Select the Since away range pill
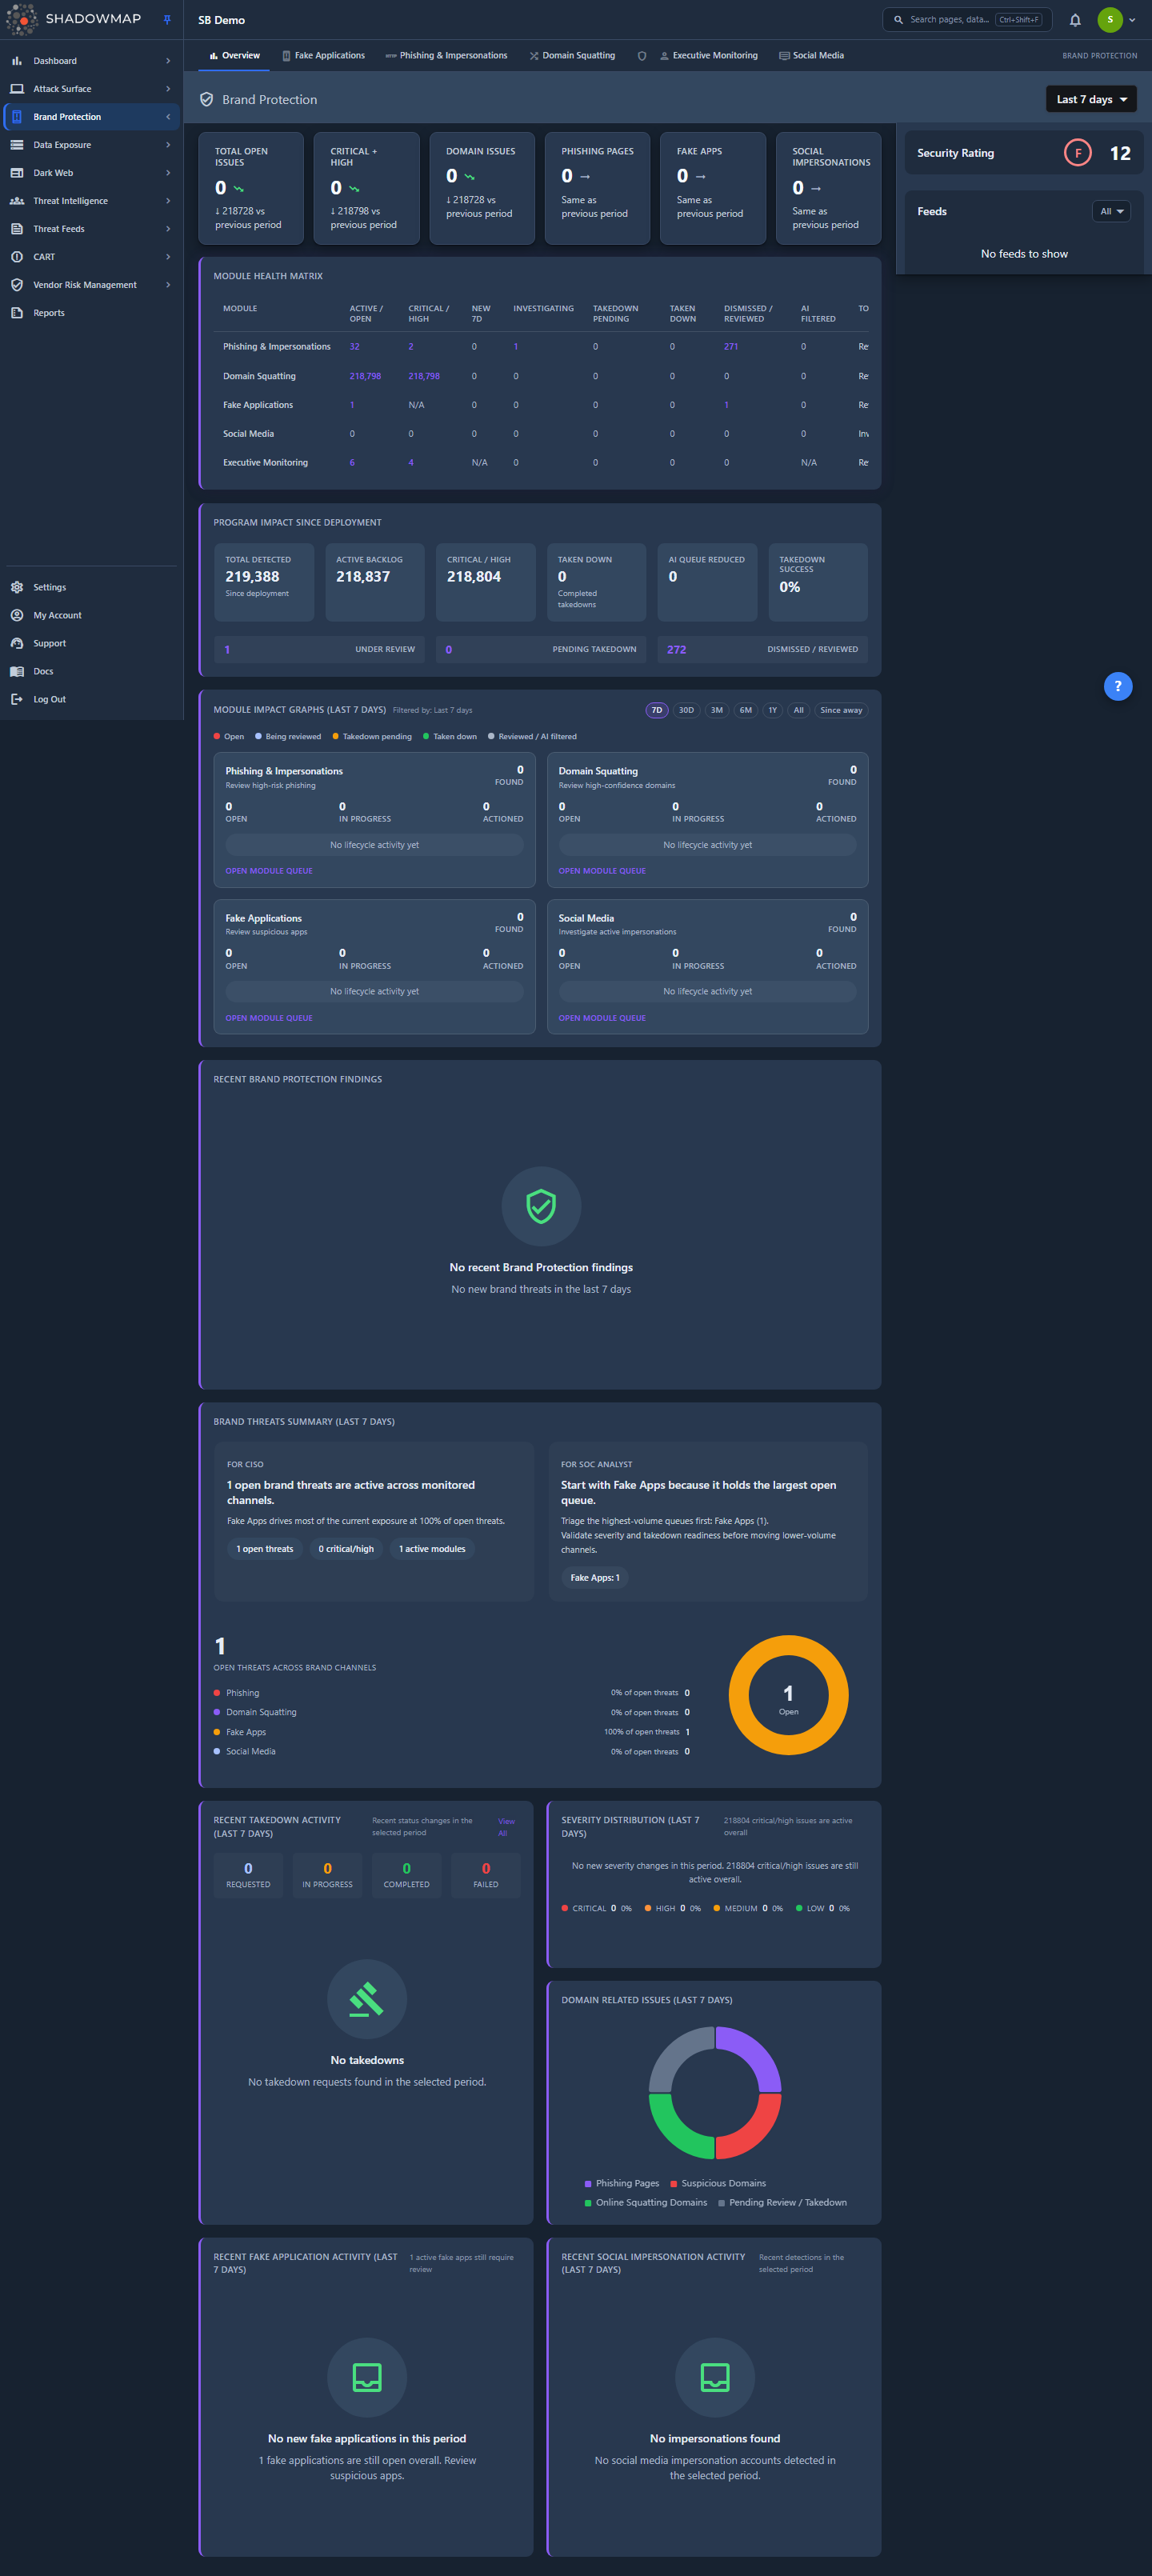The image size is (1152, 2576). tap(841, 710)
